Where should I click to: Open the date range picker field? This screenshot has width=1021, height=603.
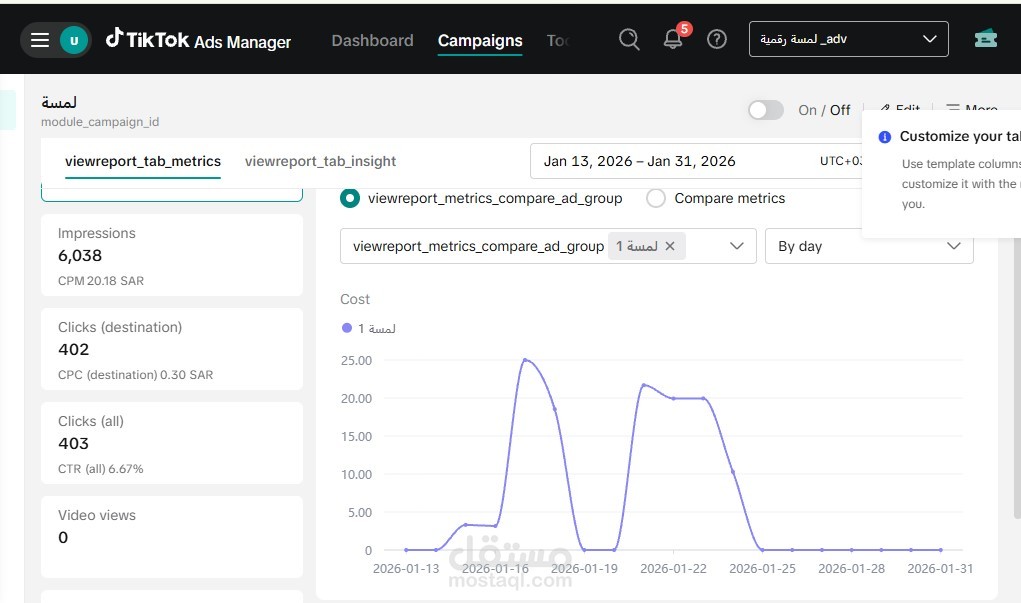click(680, 161)
